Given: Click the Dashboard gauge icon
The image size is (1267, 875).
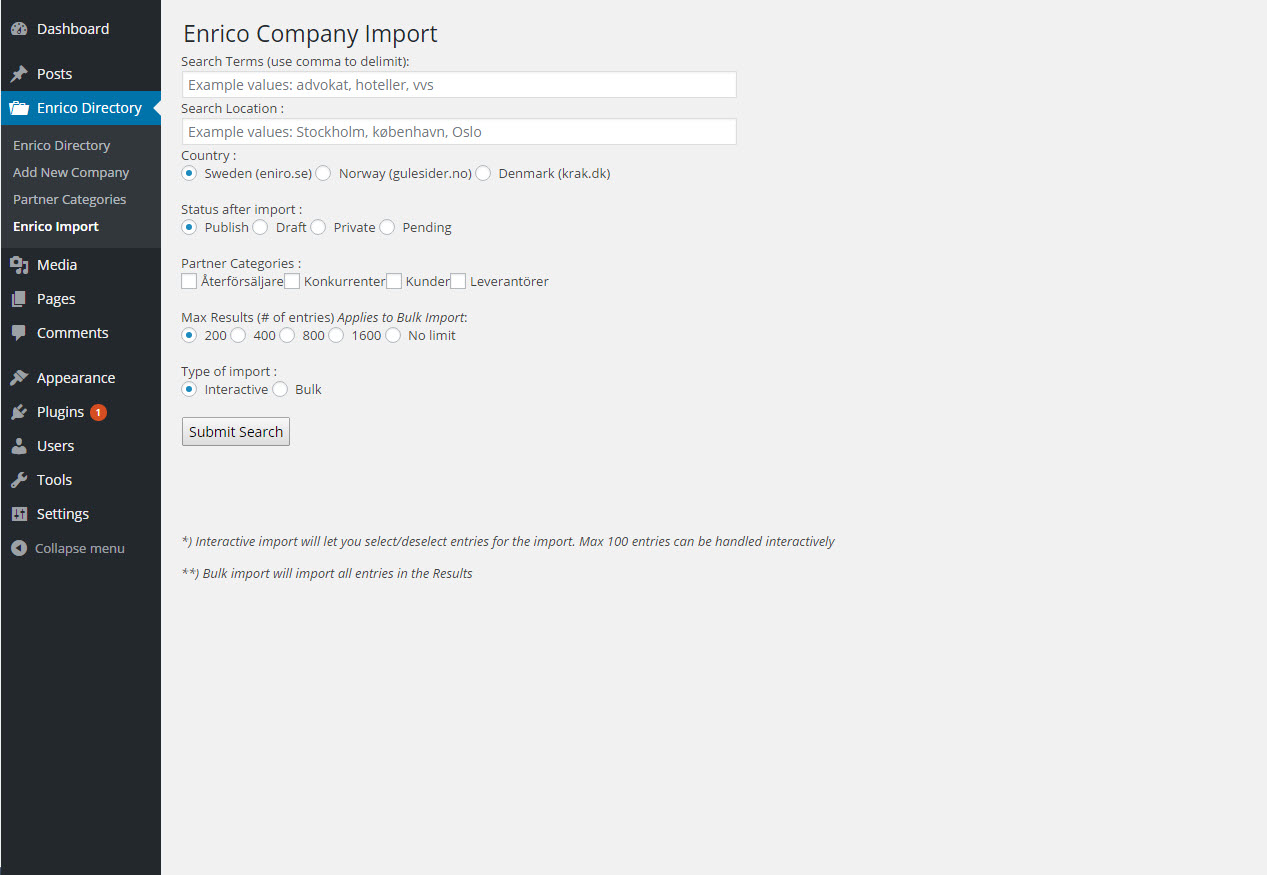Looking at the screenshot, I should pos(19,29).
